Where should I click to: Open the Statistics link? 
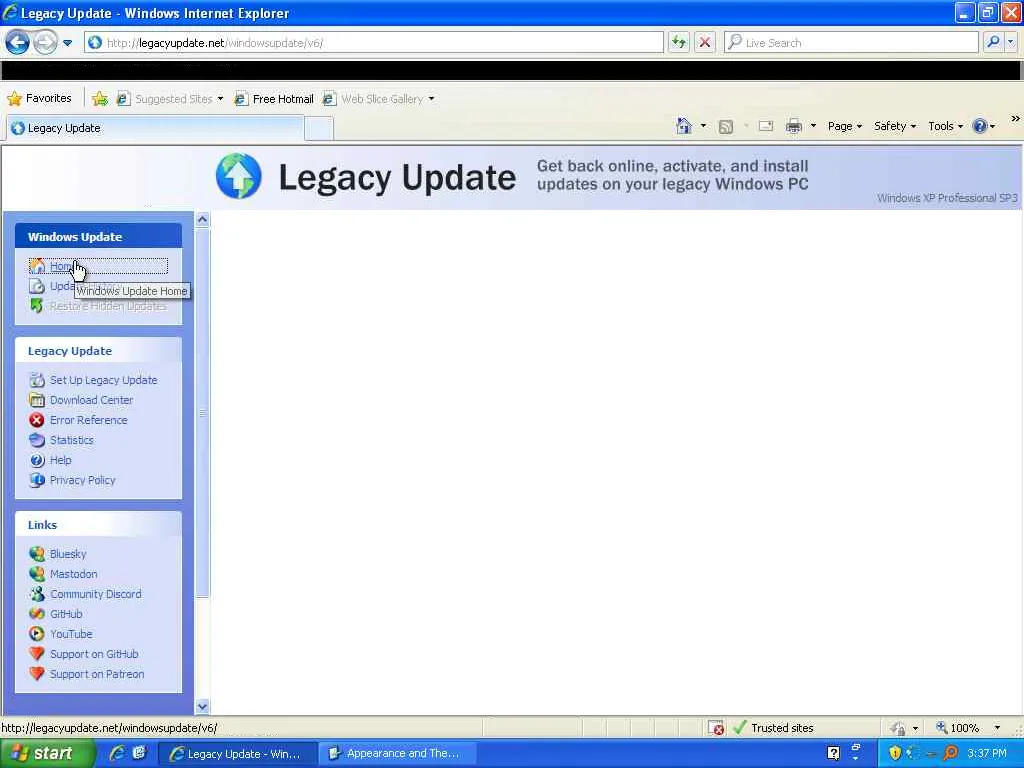pyautogui.click(x=72, y=440)
